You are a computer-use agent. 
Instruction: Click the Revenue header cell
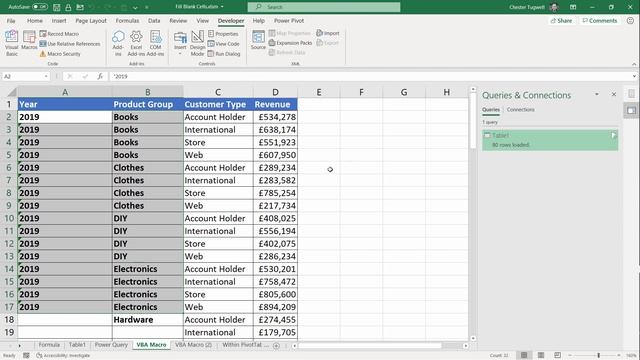276,104
